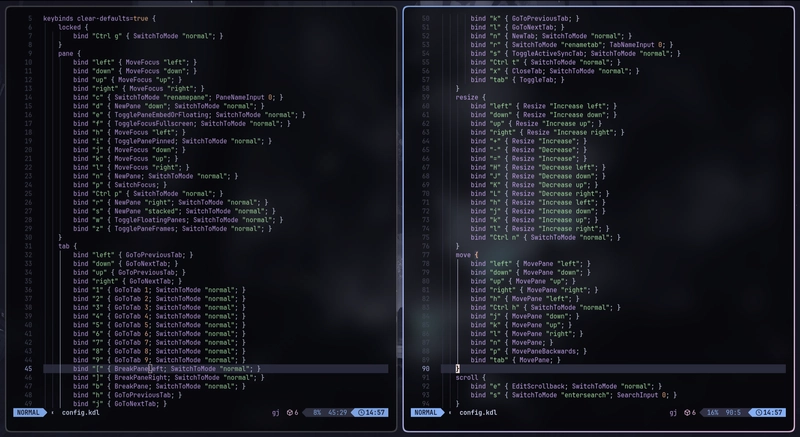
Task: Click the CloseTab bind line
Action: pos(555,71)
